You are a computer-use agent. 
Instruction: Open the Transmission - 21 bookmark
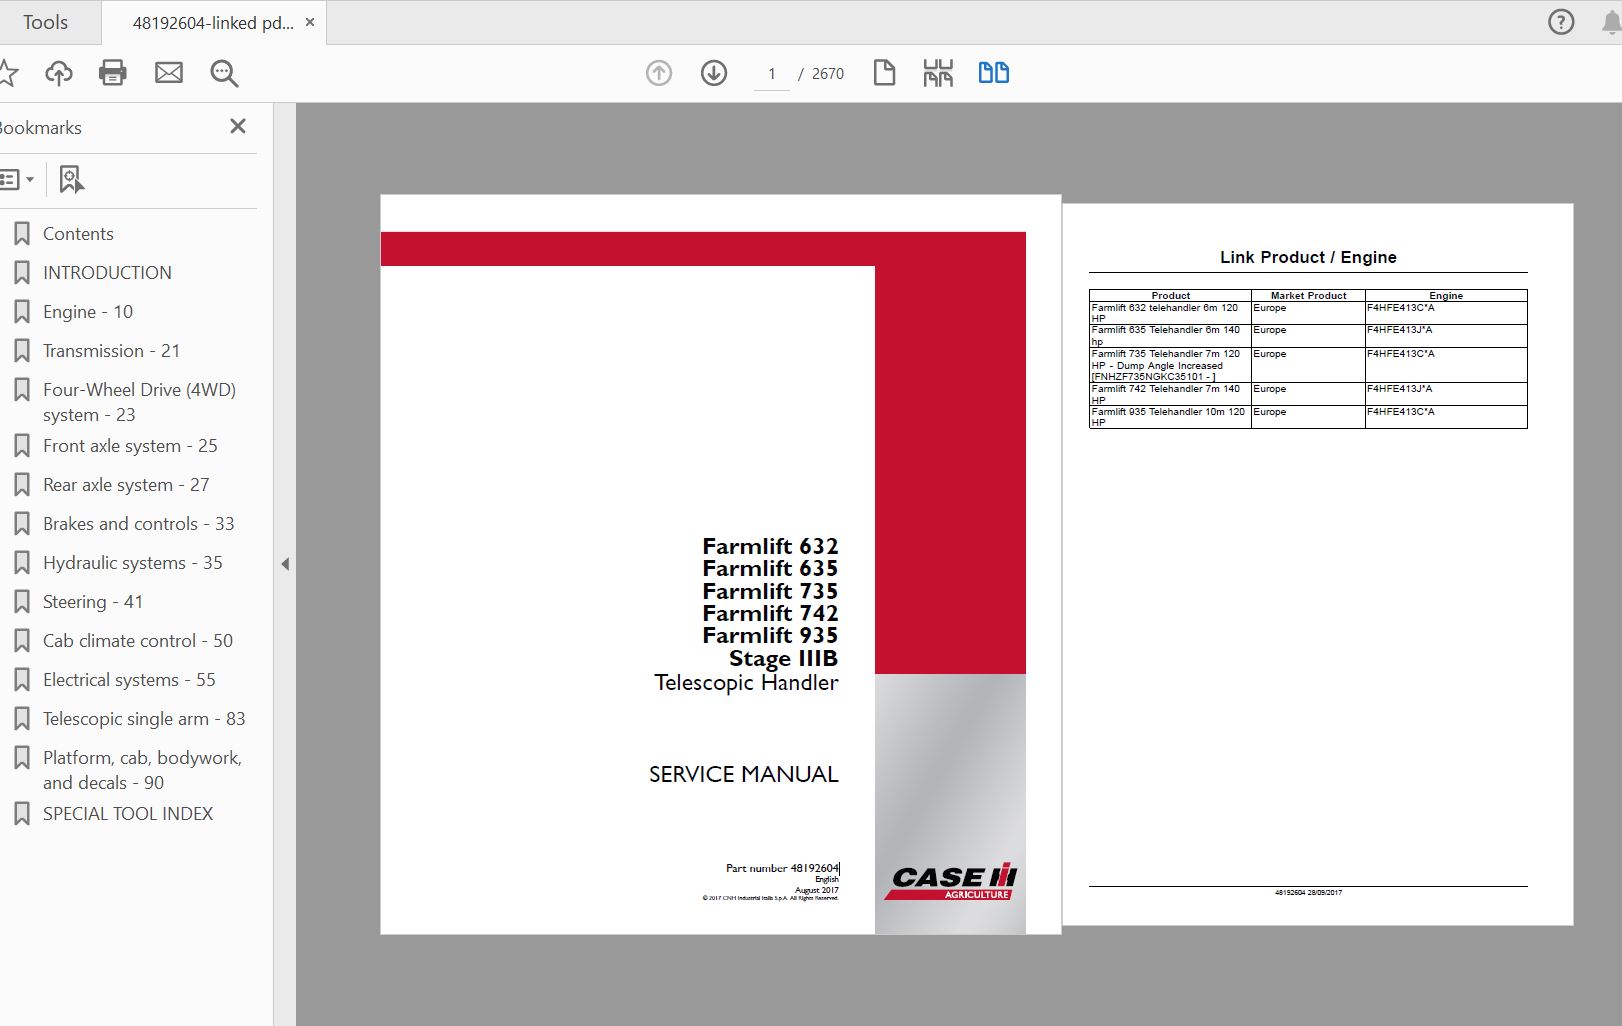111,351
